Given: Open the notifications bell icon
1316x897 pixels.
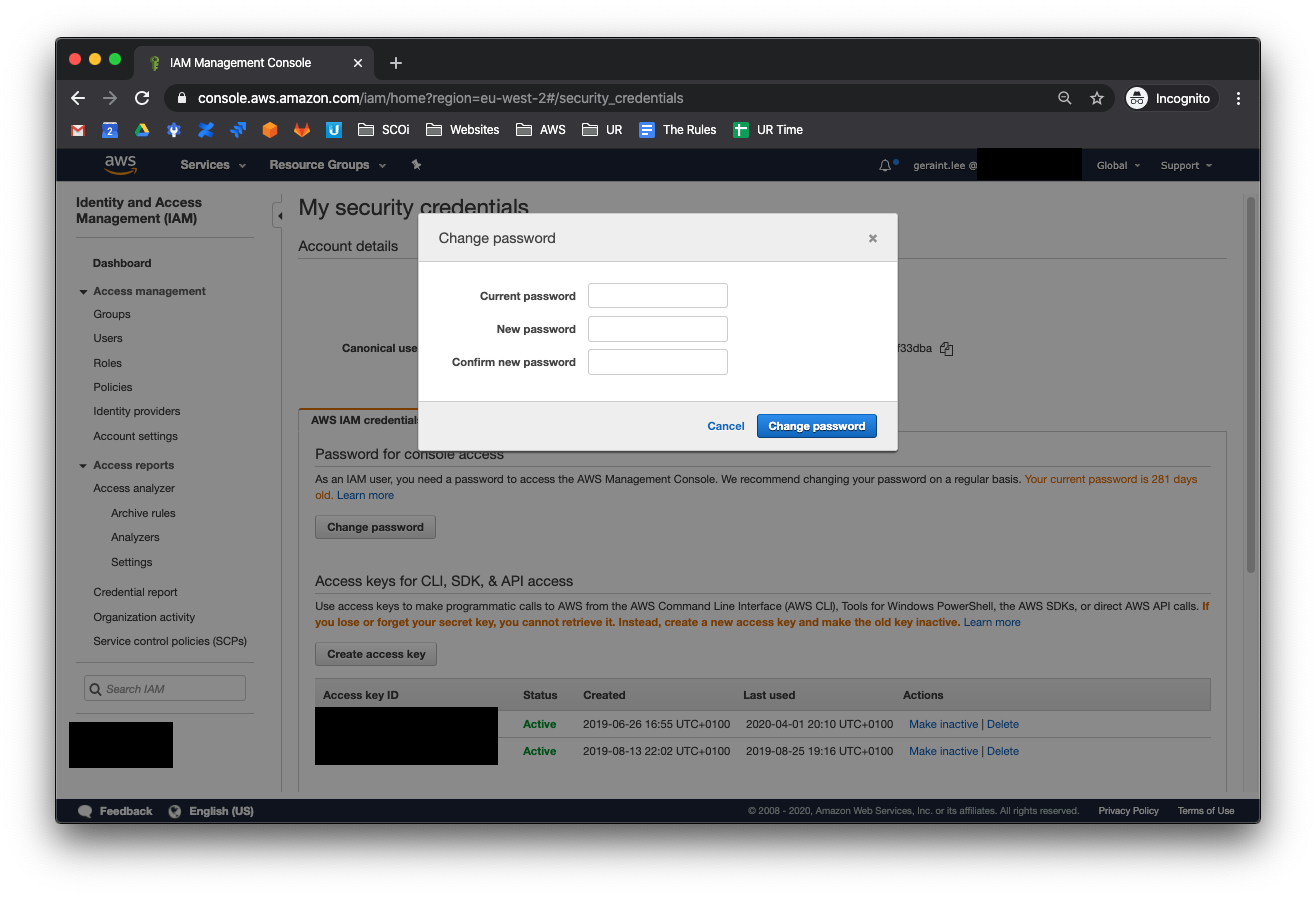Looking at the screenshot, I should click(x=885, y=165).
